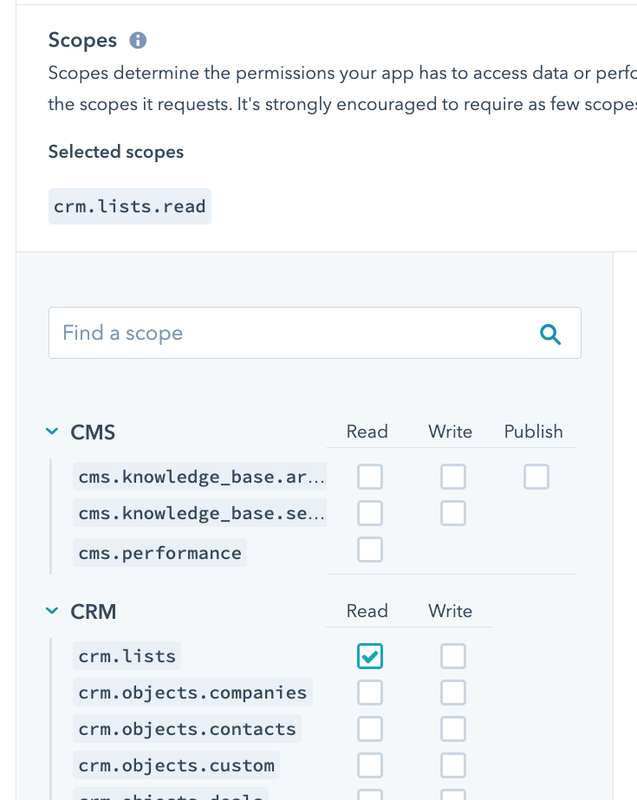Collapse the CRM scope group
The width and height of the screenshot is (637, 800).
[52, 611]
